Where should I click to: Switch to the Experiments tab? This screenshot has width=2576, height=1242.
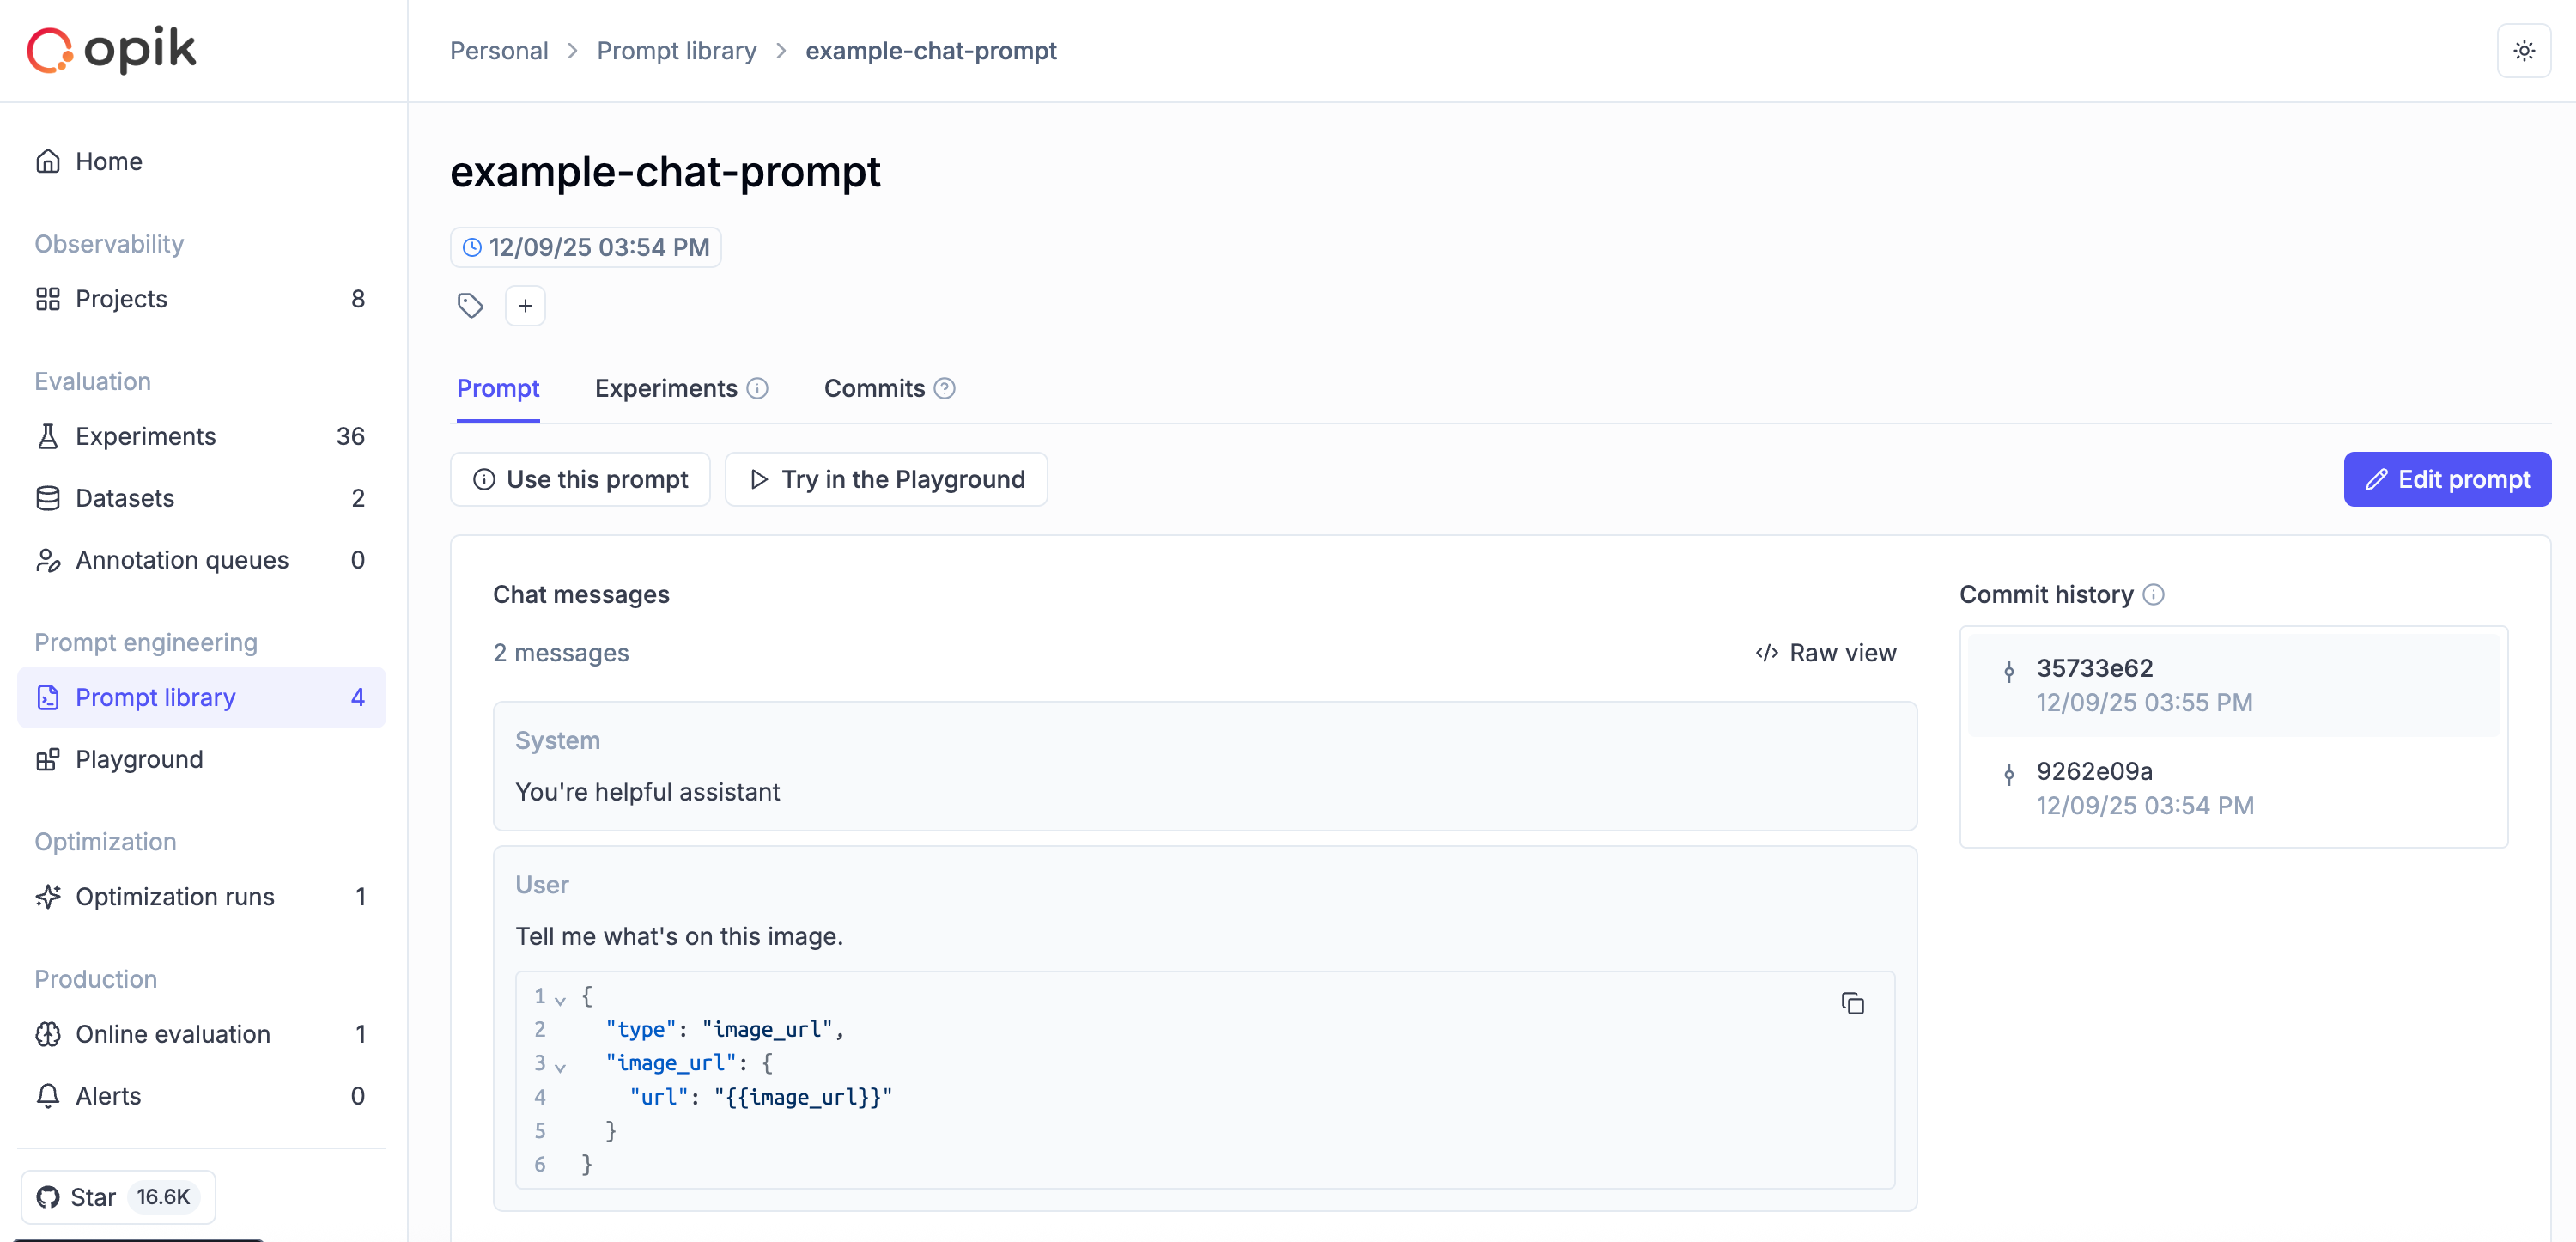[x=666, y=388]
